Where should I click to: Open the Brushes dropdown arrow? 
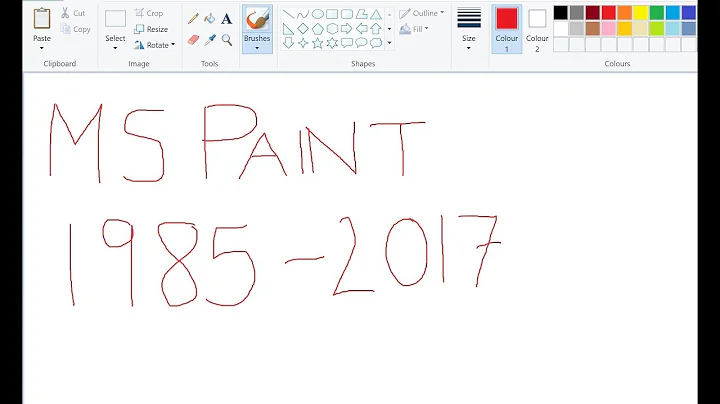click(x=257, y=48)
